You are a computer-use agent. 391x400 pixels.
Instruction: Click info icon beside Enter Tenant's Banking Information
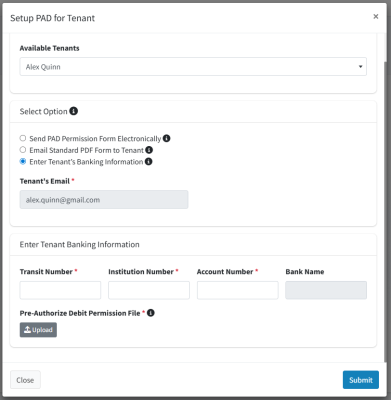(148, 162)
